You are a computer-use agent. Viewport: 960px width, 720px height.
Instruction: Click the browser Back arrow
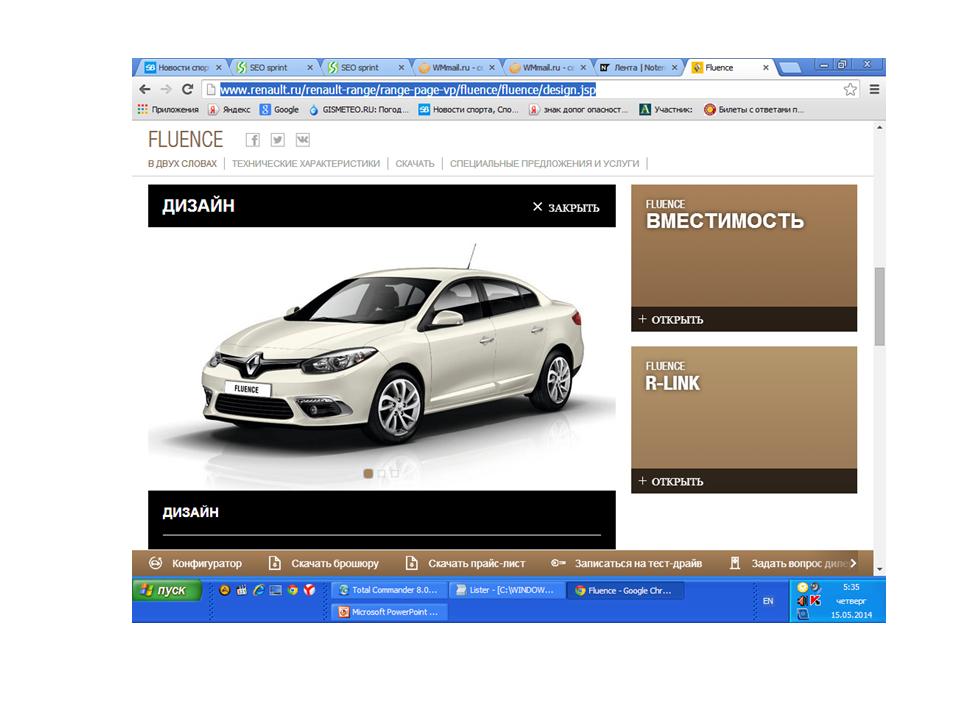(x=144, y=89)
